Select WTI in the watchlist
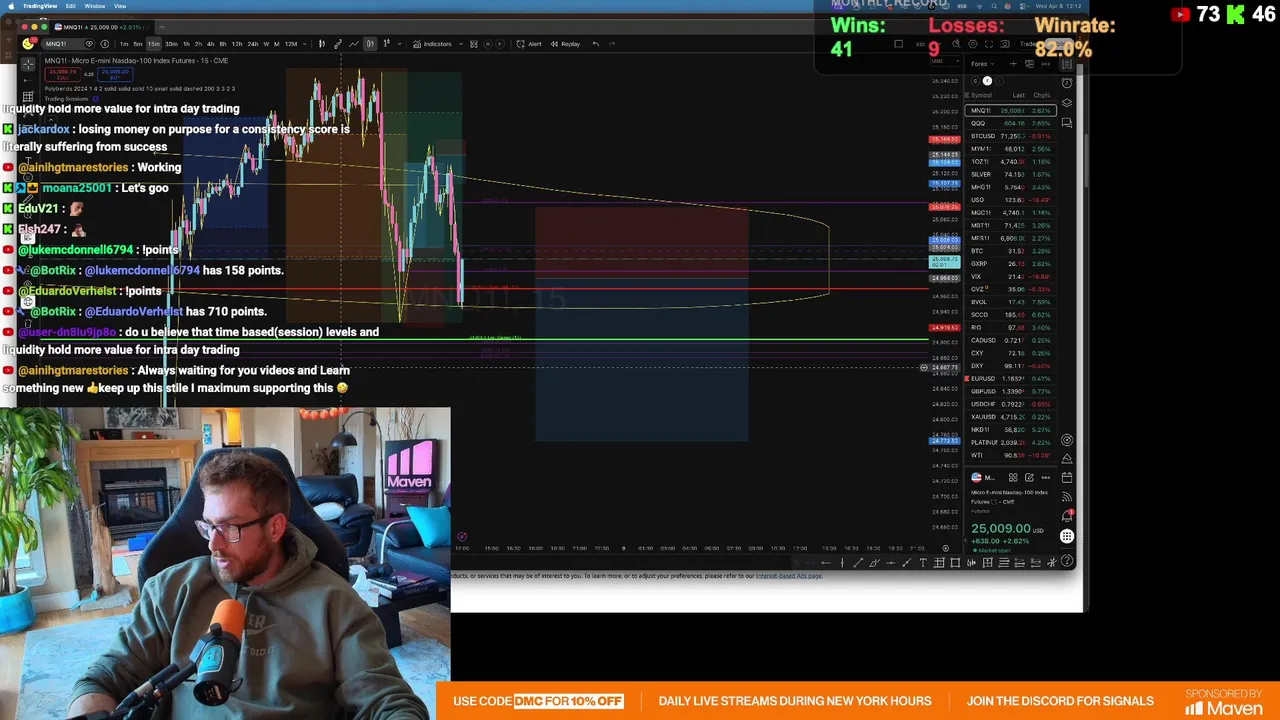 1011,455
